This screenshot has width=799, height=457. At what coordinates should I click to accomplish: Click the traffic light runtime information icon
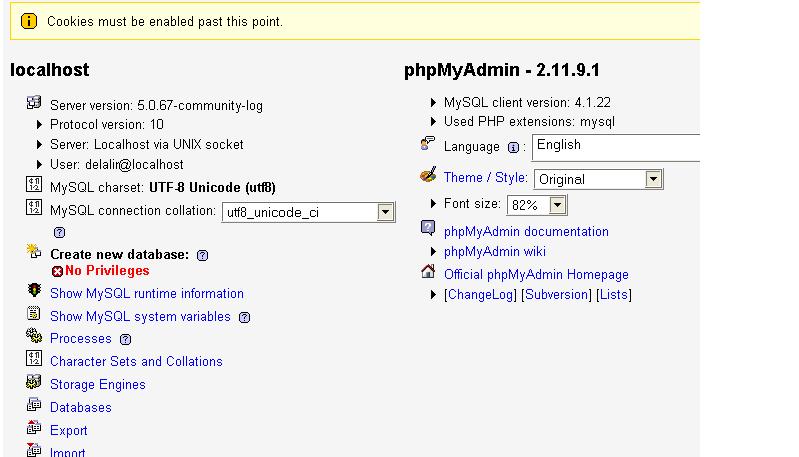34,290
